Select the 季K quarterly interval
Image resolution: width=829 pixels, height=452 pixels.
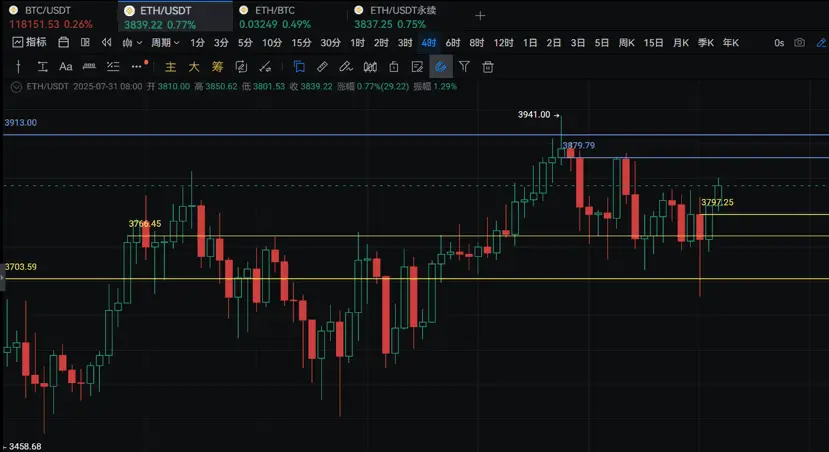tap(706, 43)
